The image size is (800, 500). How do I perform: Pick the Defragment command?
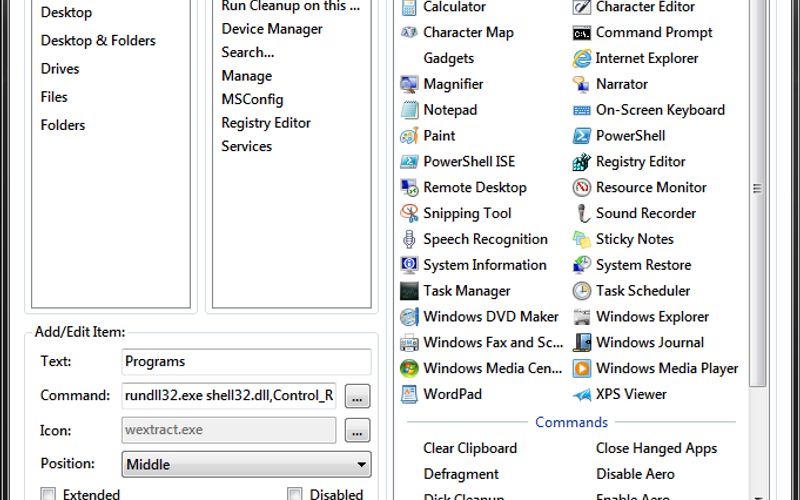pyautogui.click(x=461, y=474)
